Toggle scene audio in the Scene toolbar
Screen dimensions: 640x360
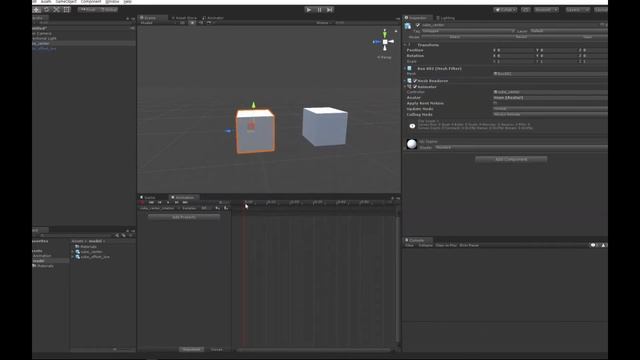[x=200, y=23]
